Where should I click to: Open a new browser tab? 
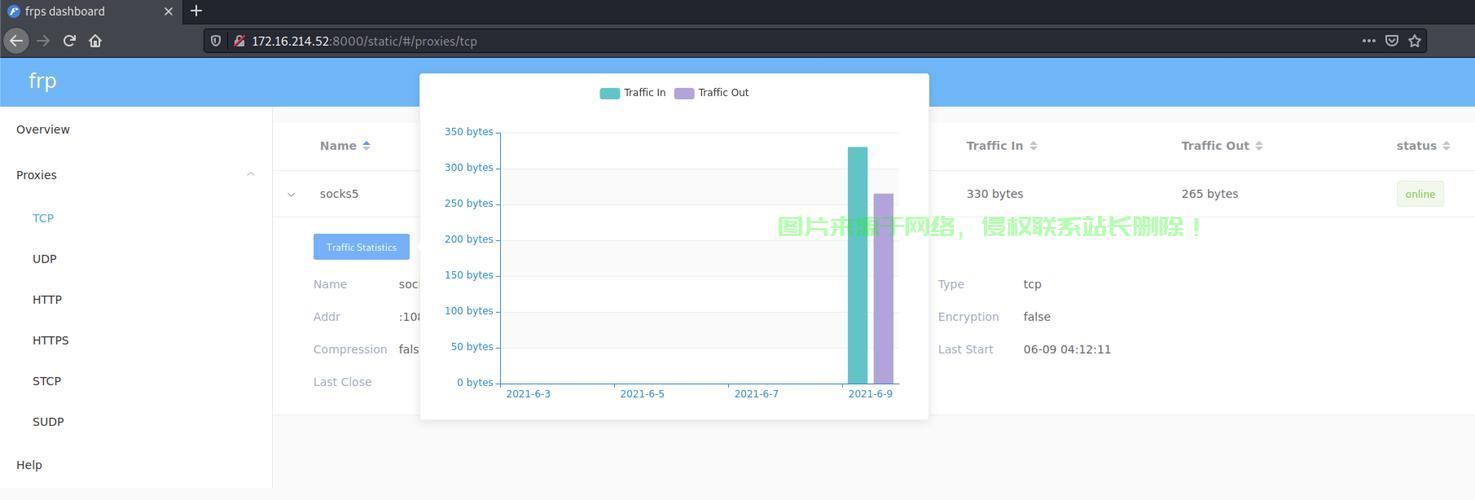pyautogui.click(x=196, y=11)
